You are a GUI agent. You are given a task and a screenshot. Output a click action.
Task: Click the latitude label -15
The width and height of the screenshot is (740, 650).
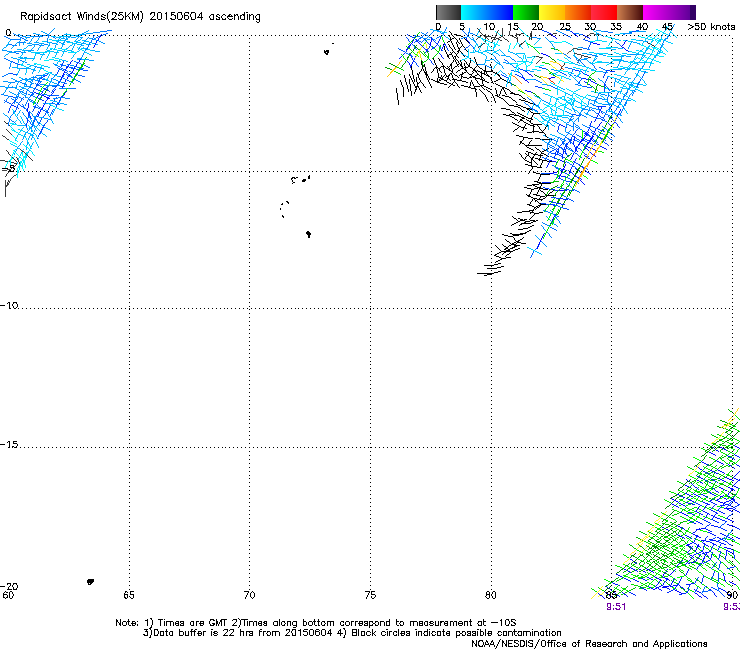(x=9, y=445)
